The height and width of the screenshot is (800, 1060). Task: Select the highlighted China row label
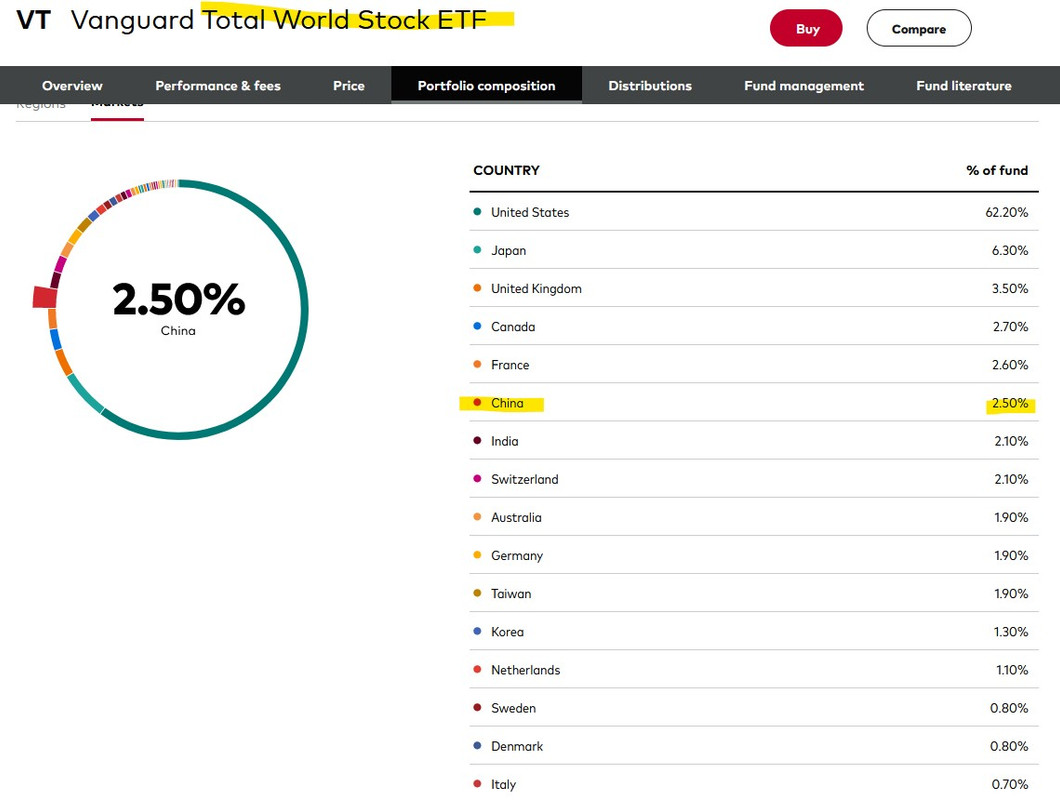[x=507, y=403]
